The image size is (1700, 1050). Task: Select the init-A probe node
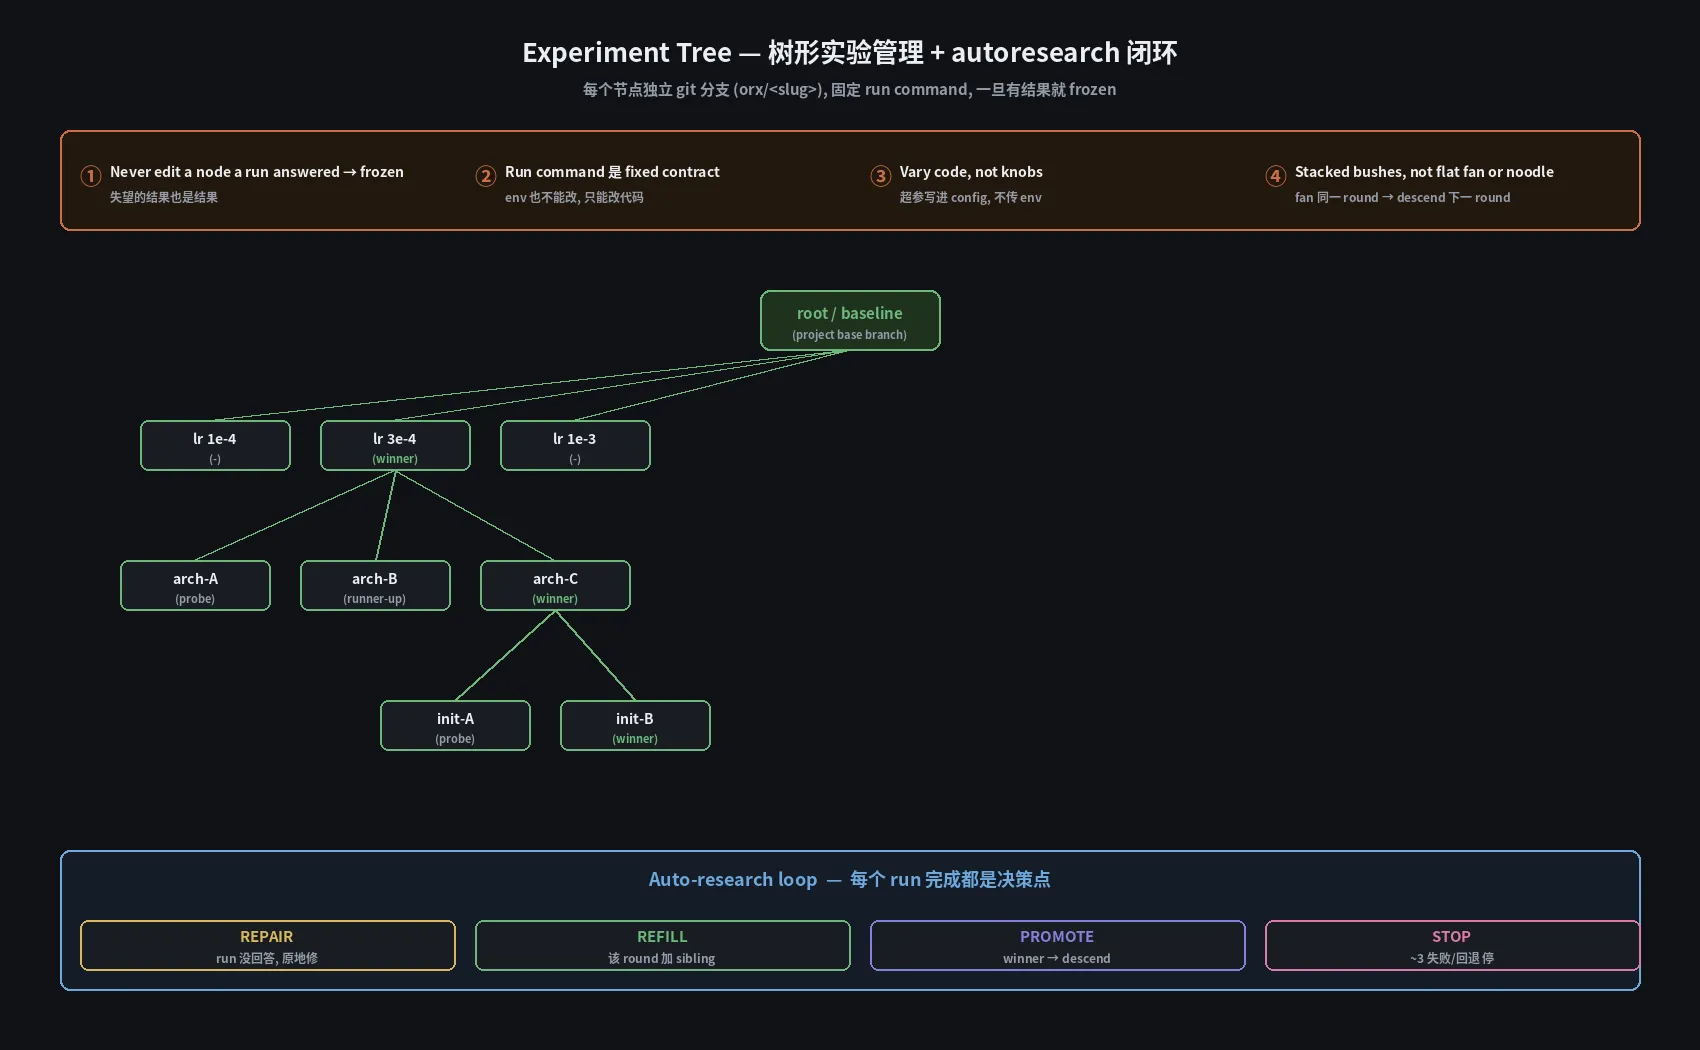tap(455, 726)
